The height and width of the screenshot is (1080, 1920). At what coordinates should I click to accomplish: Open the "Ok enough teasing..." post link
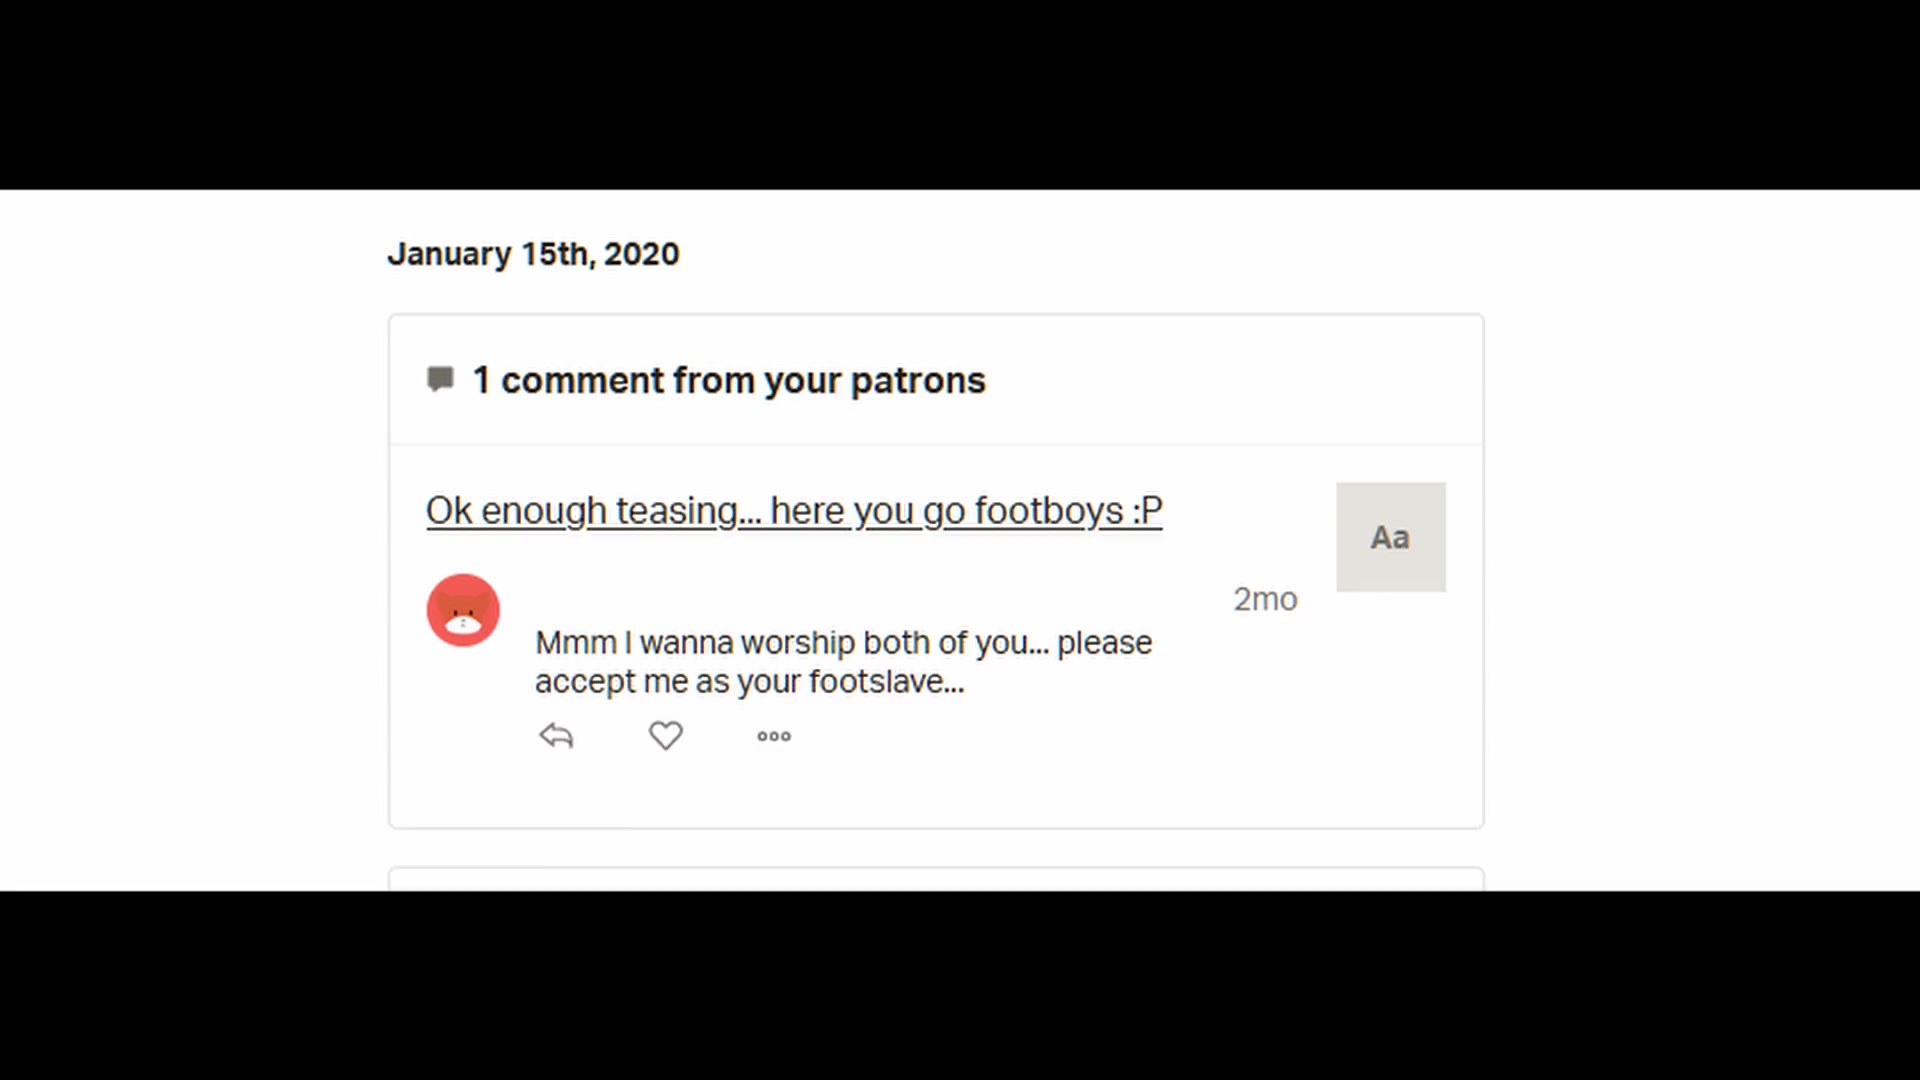[793, 511]
